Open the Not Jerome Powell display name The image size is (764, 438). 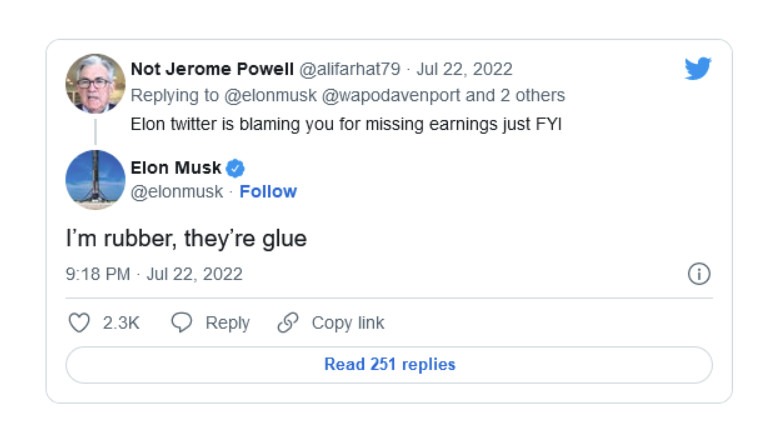212,69
